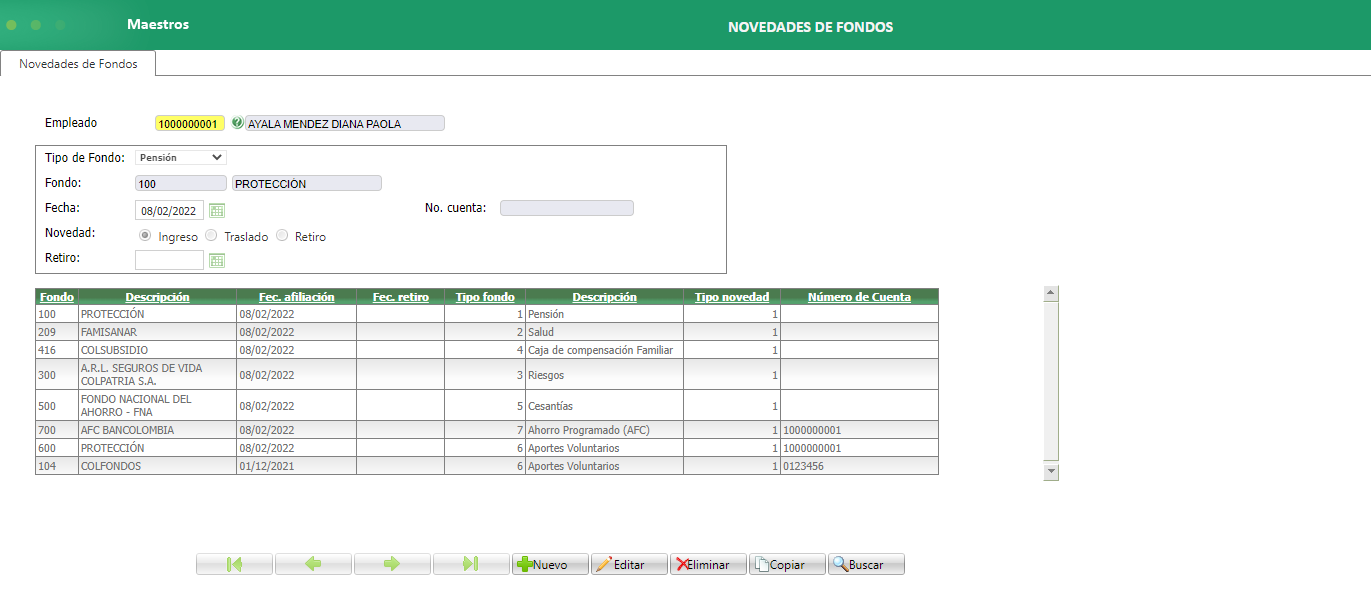
Task: Click the help icon beside the Empleado field
Action: click(236, 122)
